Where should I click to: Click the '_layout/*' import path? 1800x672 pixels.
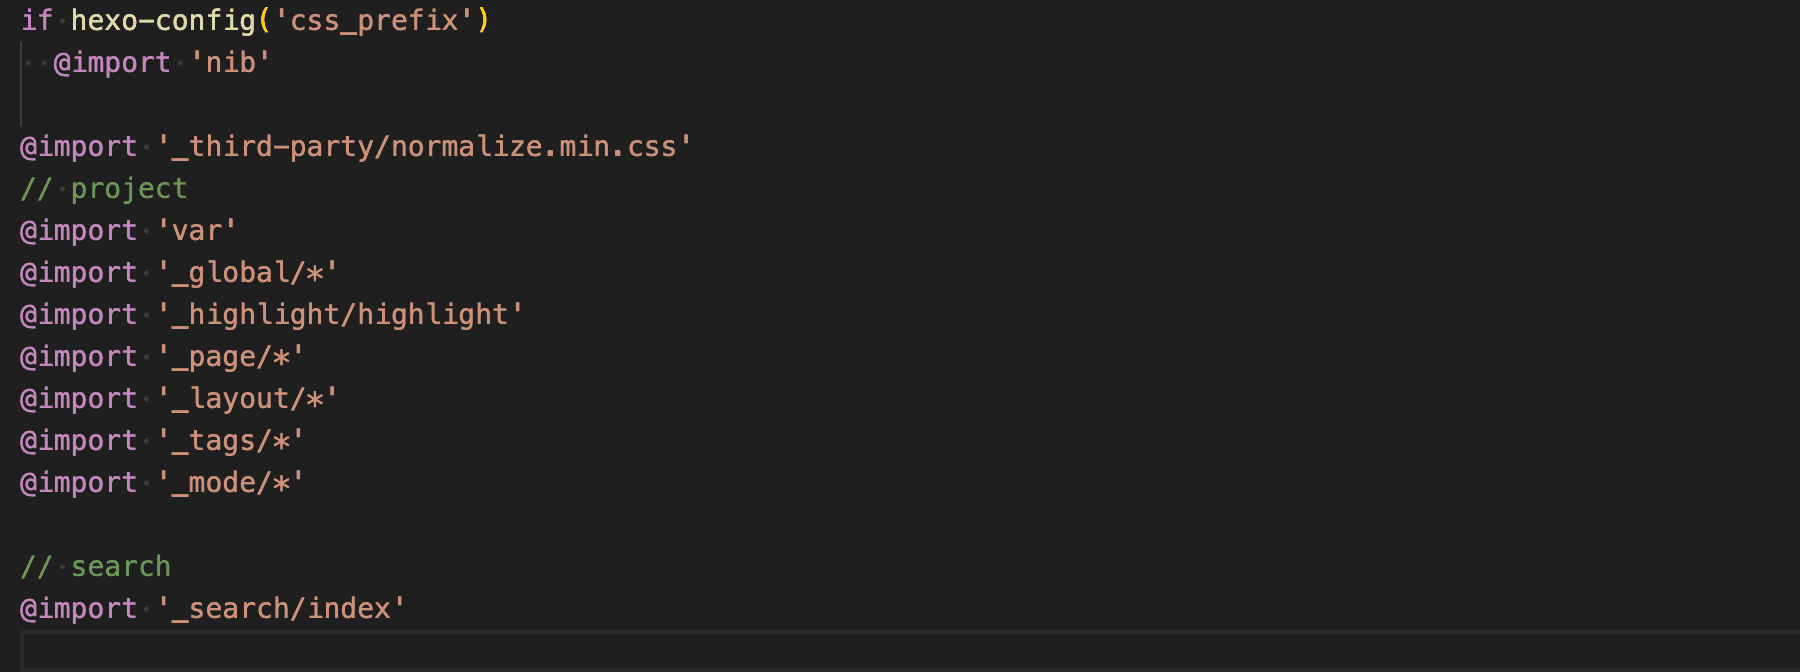pos(248,399)
